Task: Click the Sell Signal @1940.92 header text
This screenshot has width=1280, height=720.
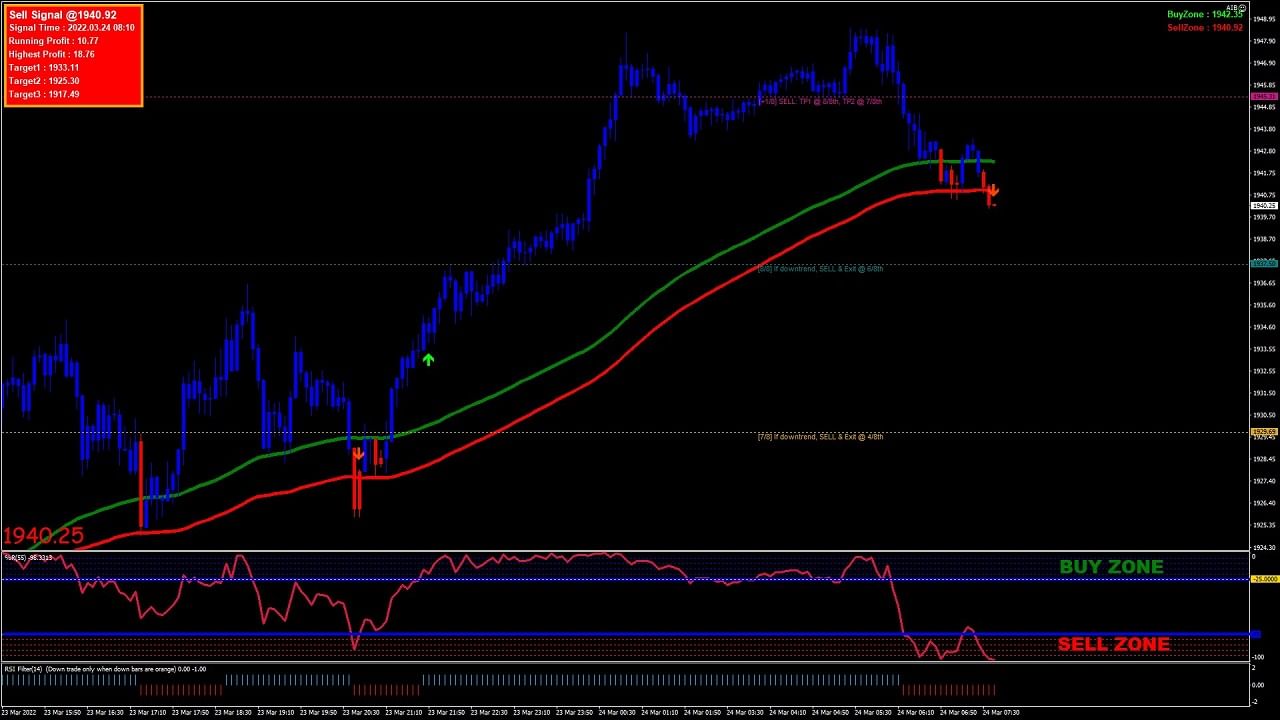Action: pos(62,15)
